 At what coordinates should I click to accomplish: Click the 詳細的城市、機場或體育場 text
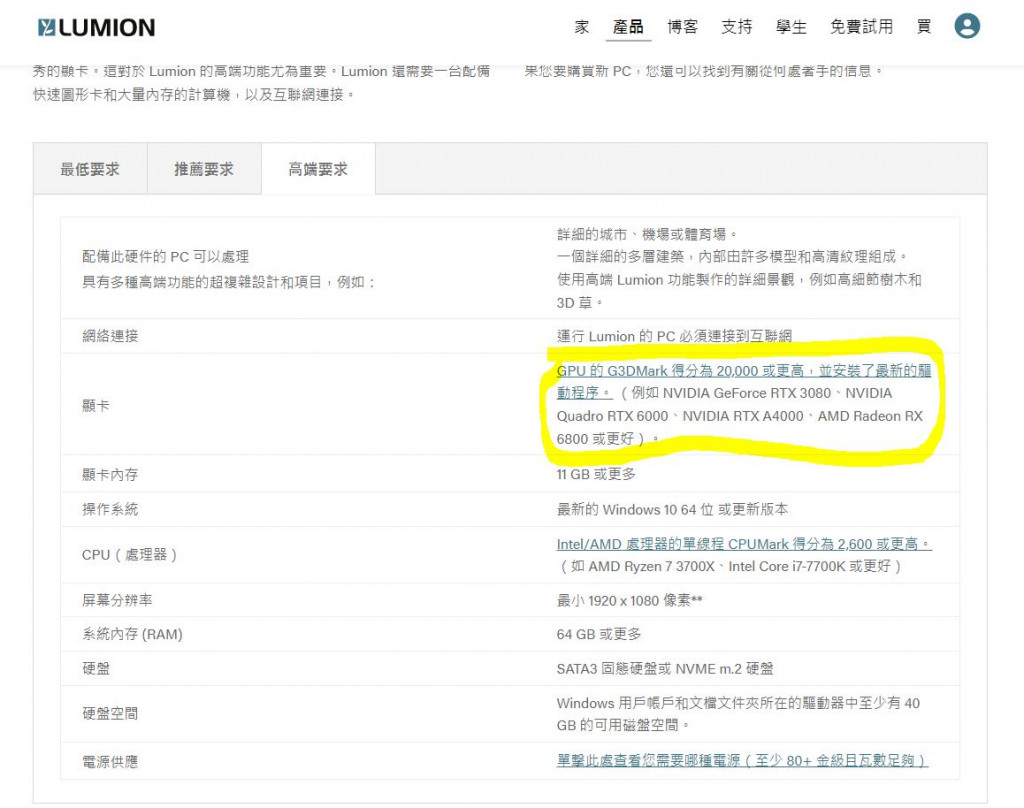coord(647,234)
